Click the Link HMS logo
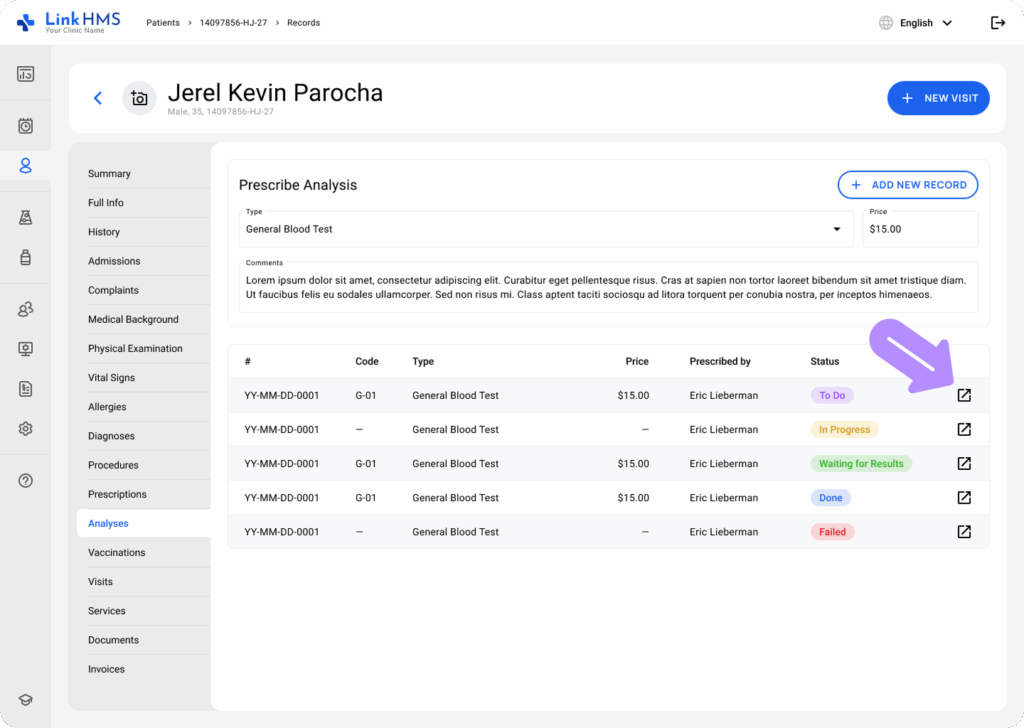This screenshot has height=728, width=1024. click(69, 22)
